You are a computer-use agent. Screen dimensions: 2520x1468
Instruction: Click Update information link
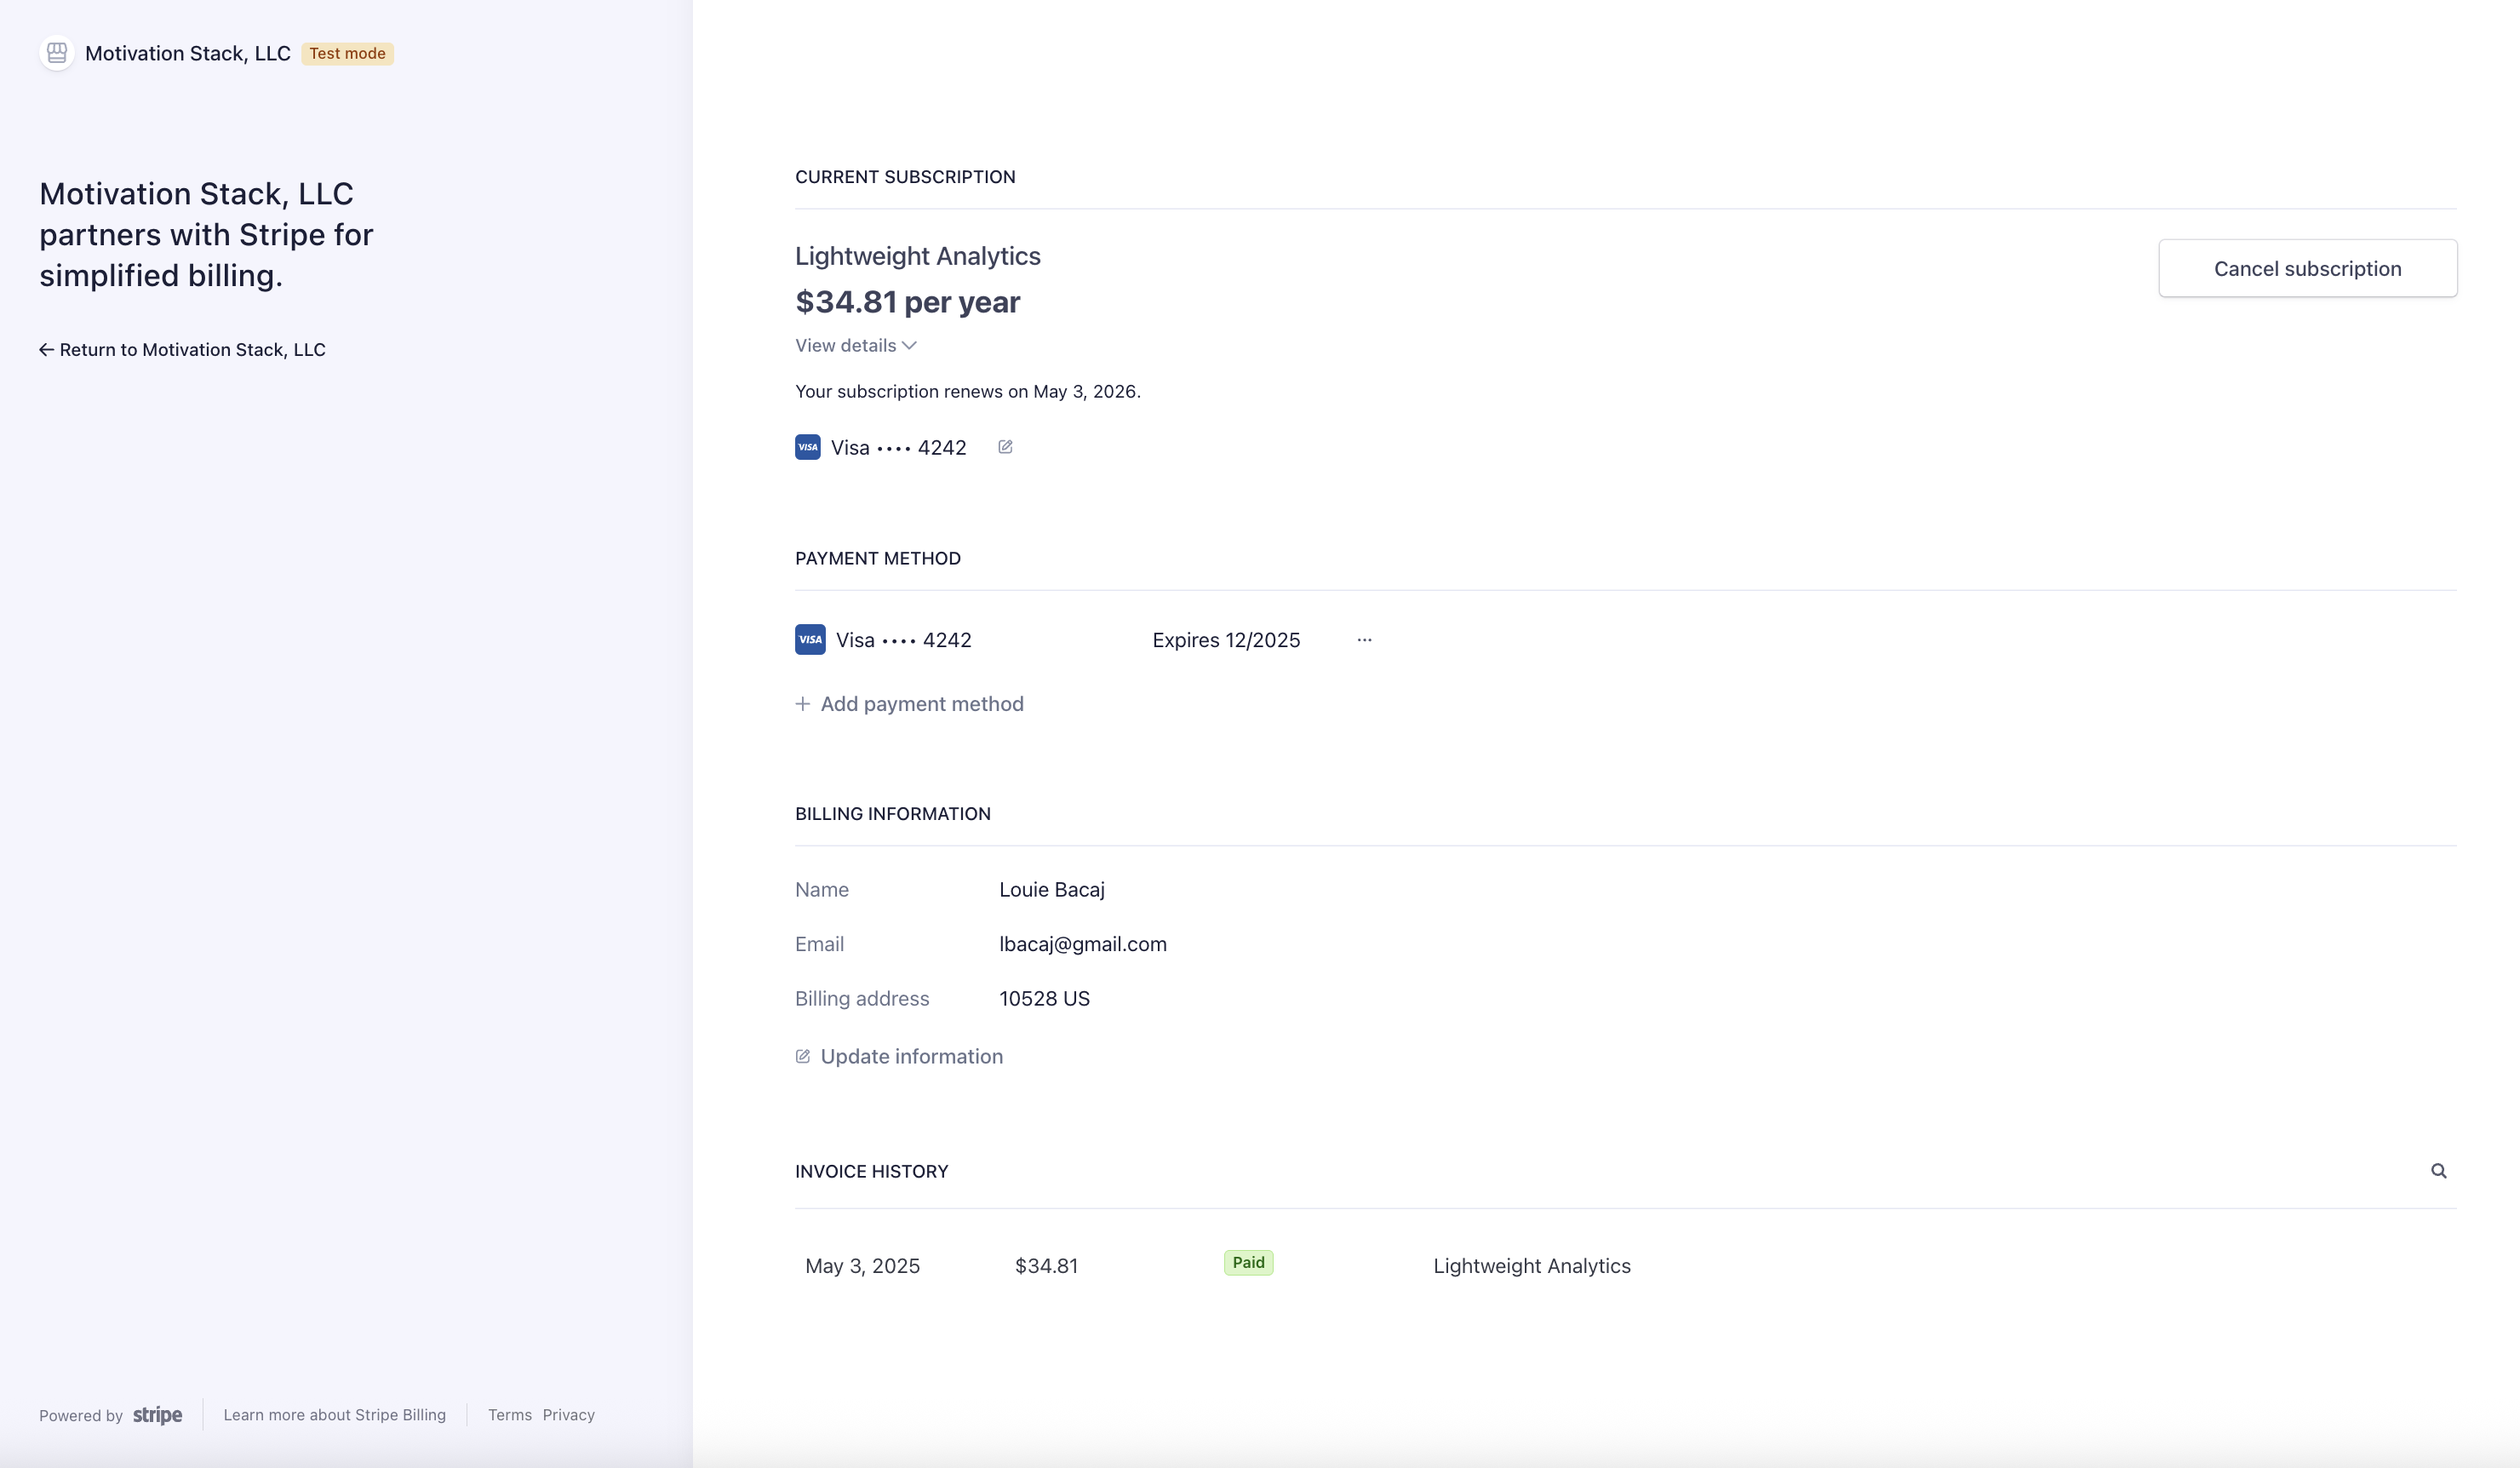[899, 1056]
